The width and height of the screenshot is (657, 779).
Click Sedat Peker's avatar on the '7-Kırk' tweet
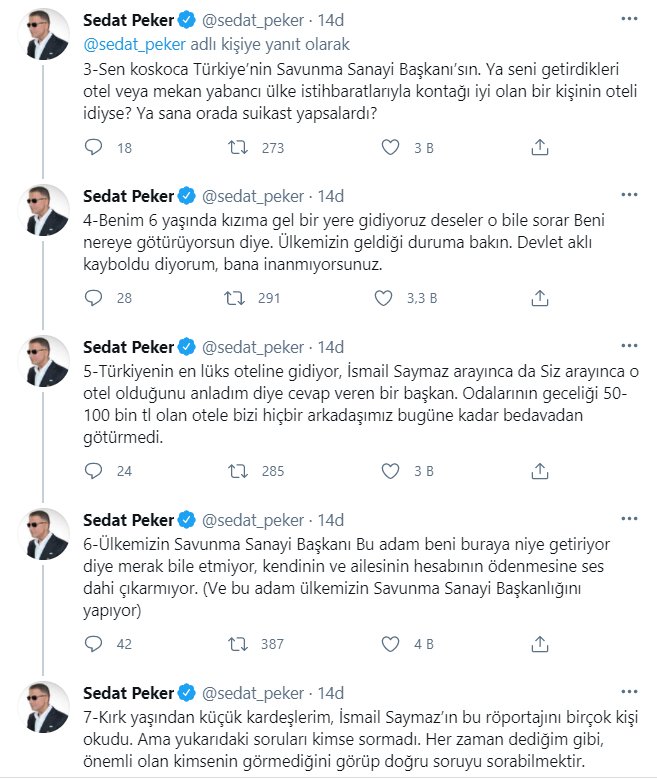pos(46,708)
